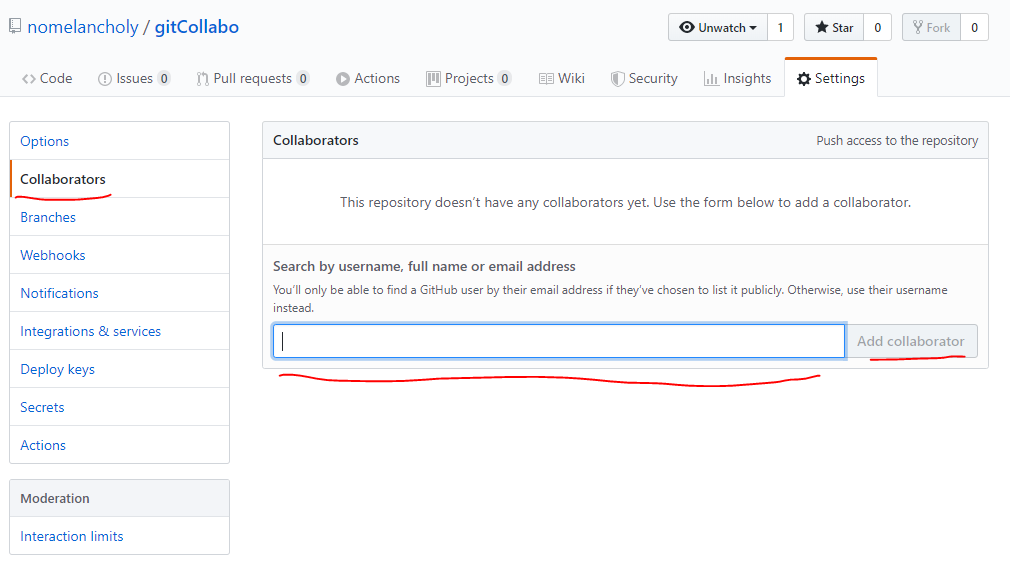Click the Moderation section header
The height and width of the screenshot is (564, 1010).
pyautogui.click(x=120, y=498)
